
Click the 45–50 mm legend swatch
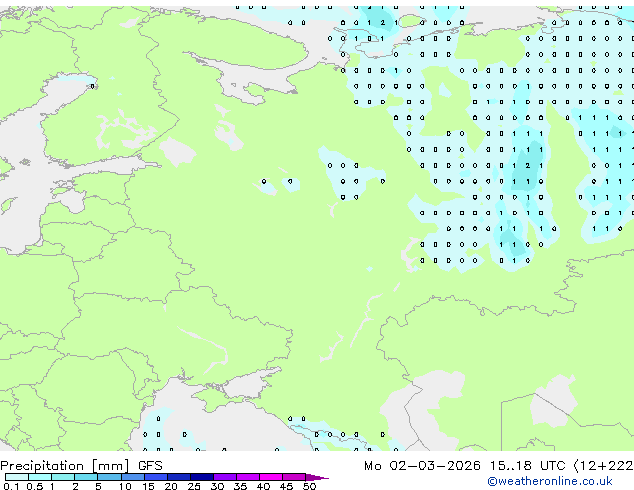click(x=294, y=477)
